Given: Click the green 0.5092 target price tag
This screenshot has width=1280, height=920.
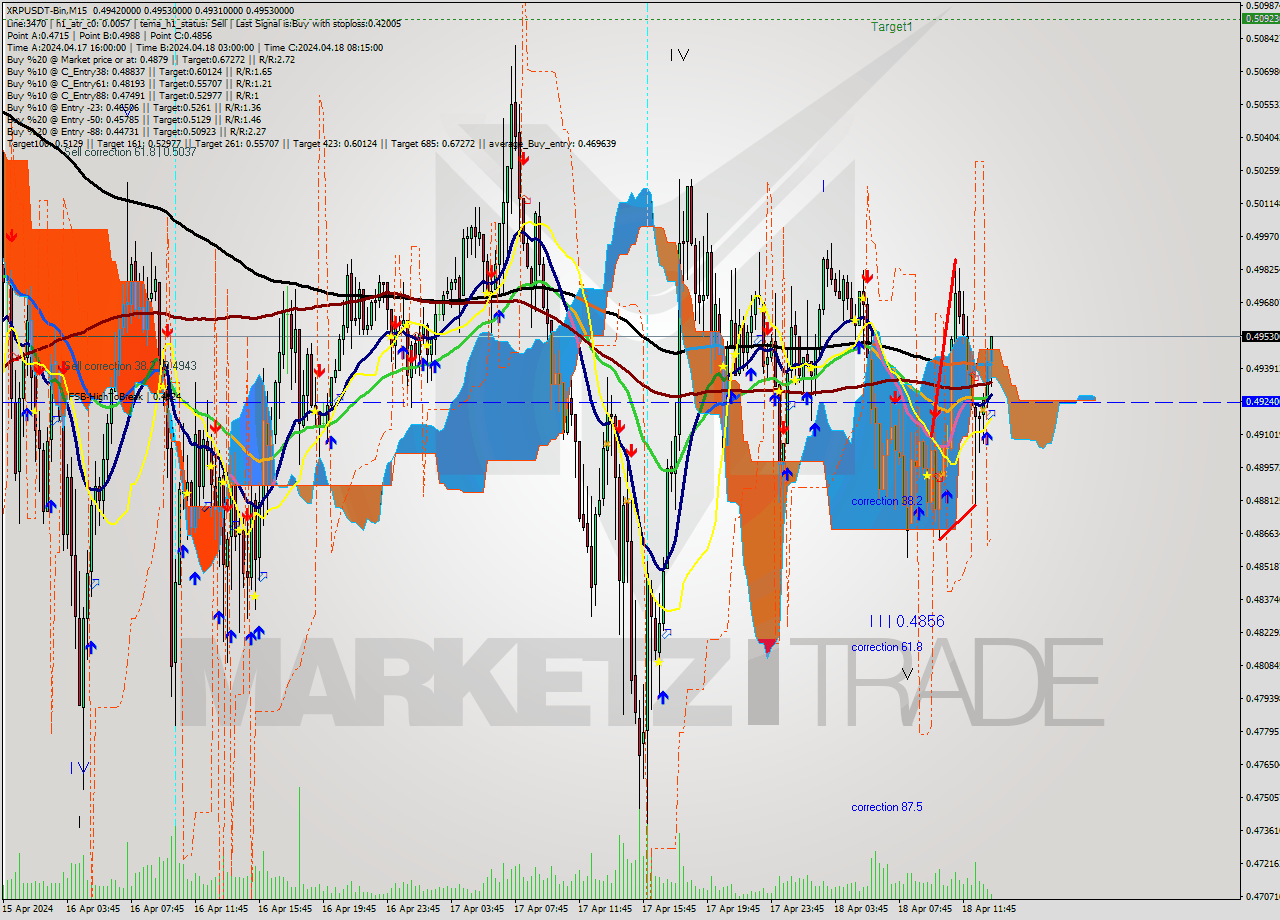Looking at the screenshot, I should pyautogui.click(x=1260, y=18).
